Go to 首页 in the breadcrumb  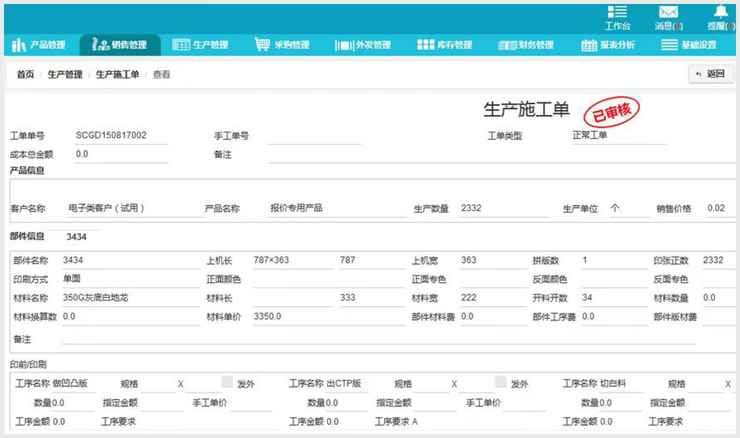coord(25,75)
